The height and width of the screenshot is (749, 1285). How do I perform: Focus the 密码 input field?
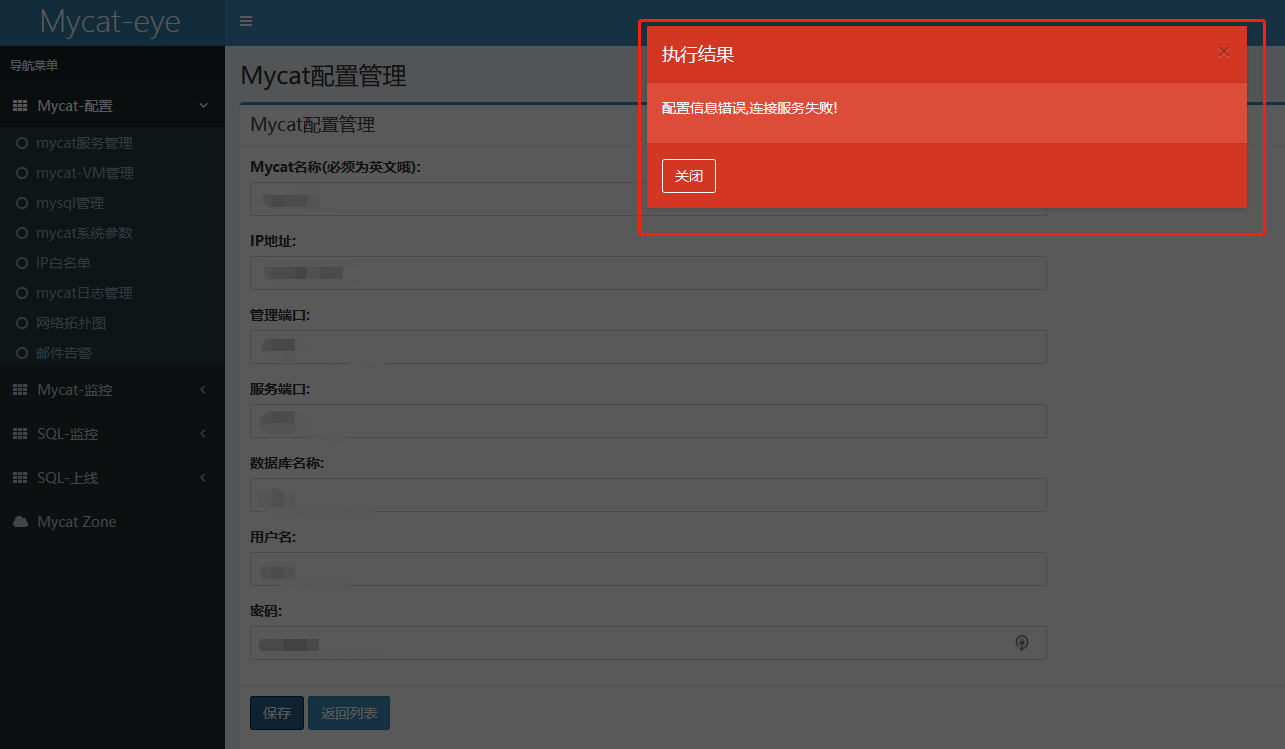(x=648, y=643)
